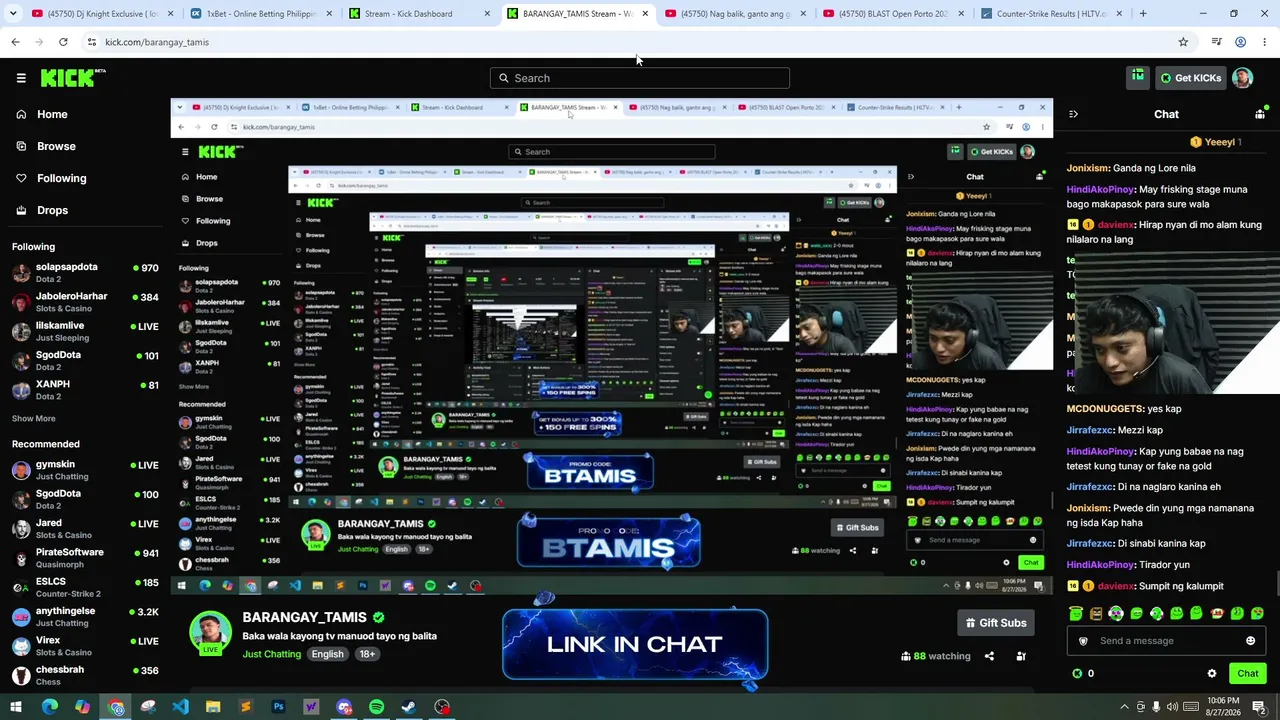Open File Explorer from the taskbar
Image resolution: width=1280 pixels, height=720 pixels.
click(x=213, y=707)
